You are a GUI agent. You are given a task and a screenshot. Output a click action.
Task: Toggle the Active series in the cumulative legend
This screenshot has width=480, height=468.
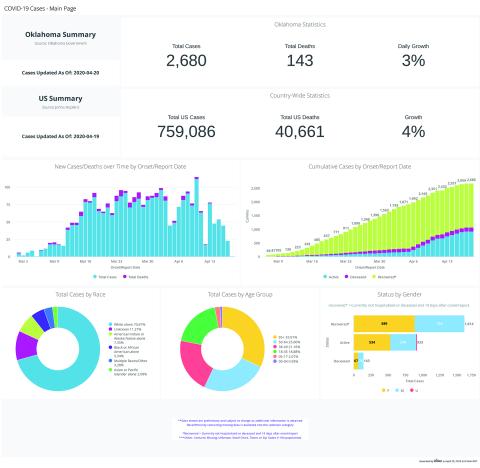click(331, 277)
